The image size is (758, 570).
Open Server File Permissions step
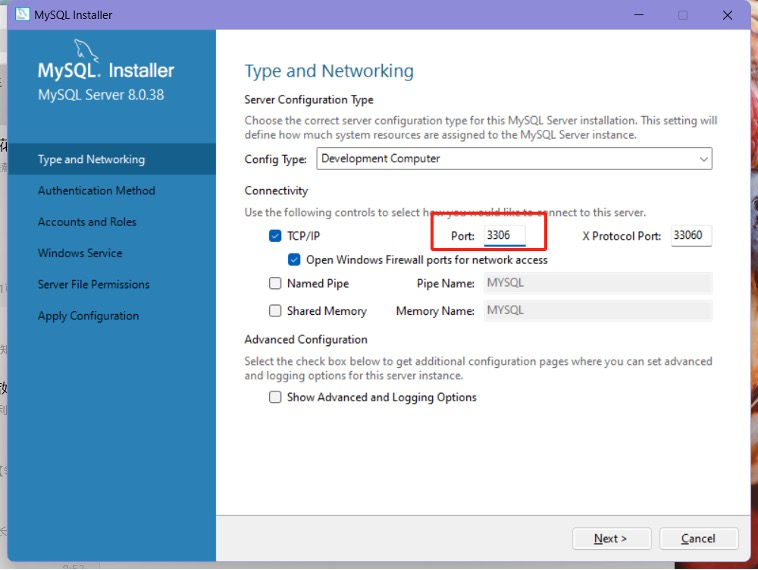click(x=93, y=285)
